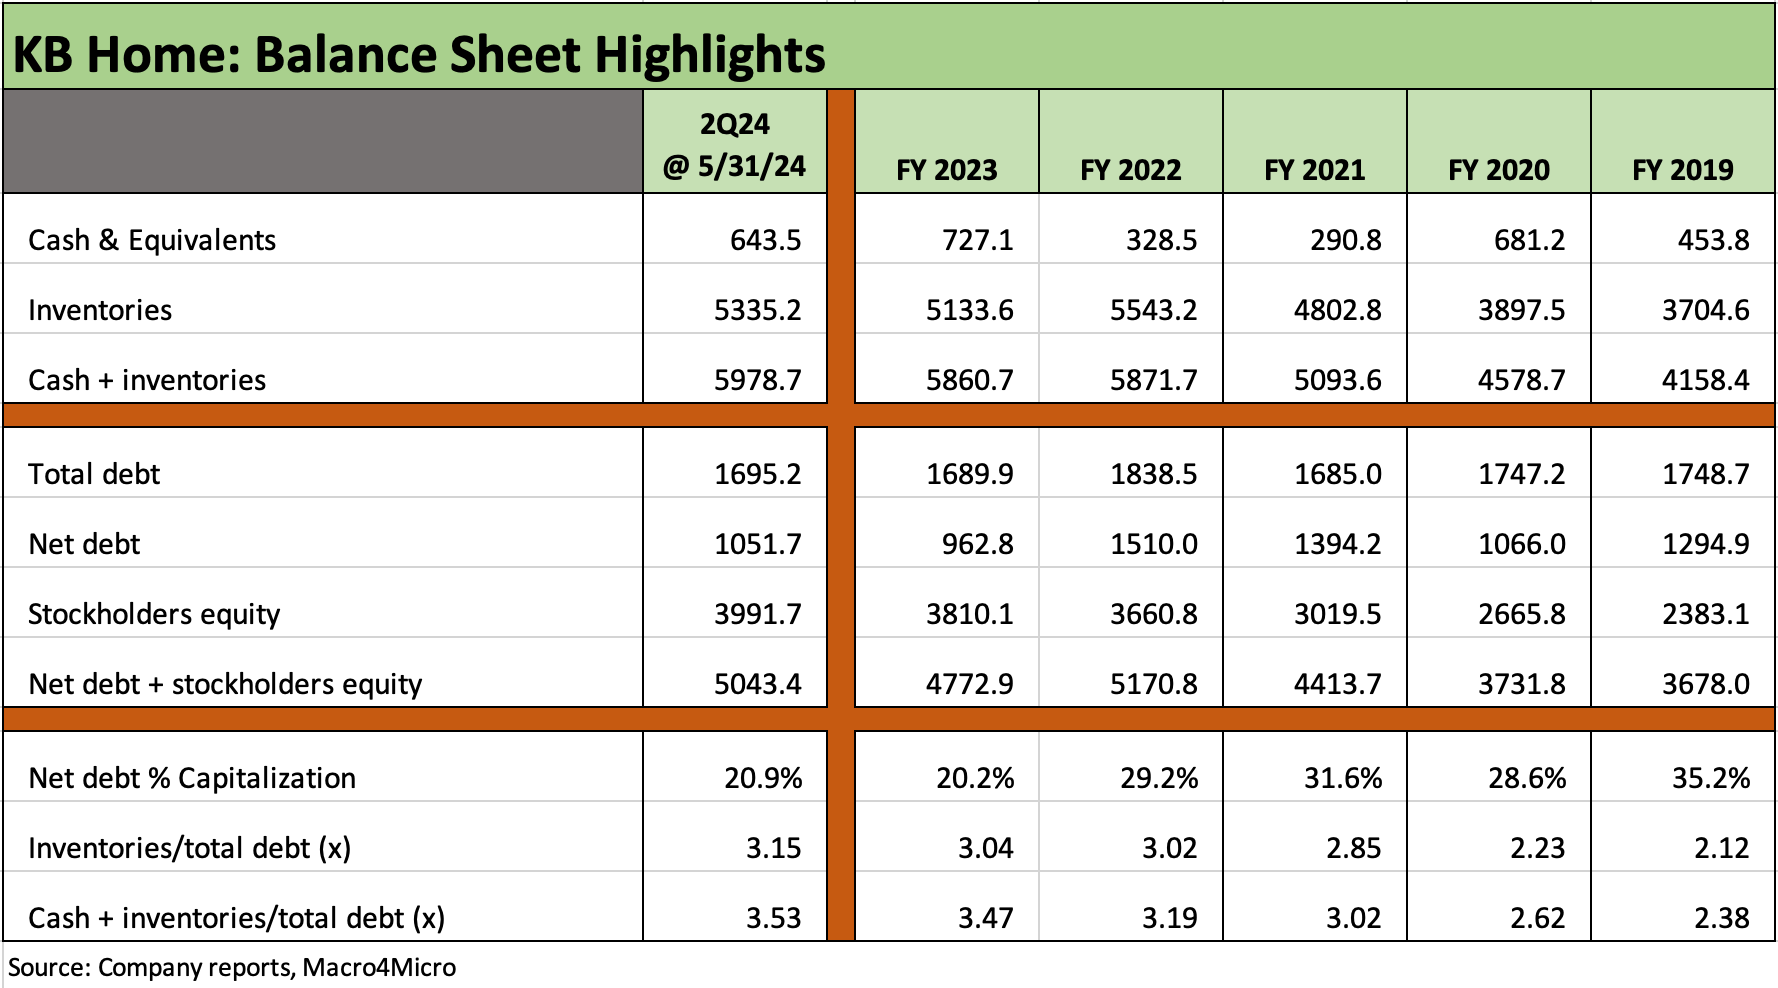Select the FY 2019 cash value 453.8
1778x988 pixels.
tap(1713, 240)
